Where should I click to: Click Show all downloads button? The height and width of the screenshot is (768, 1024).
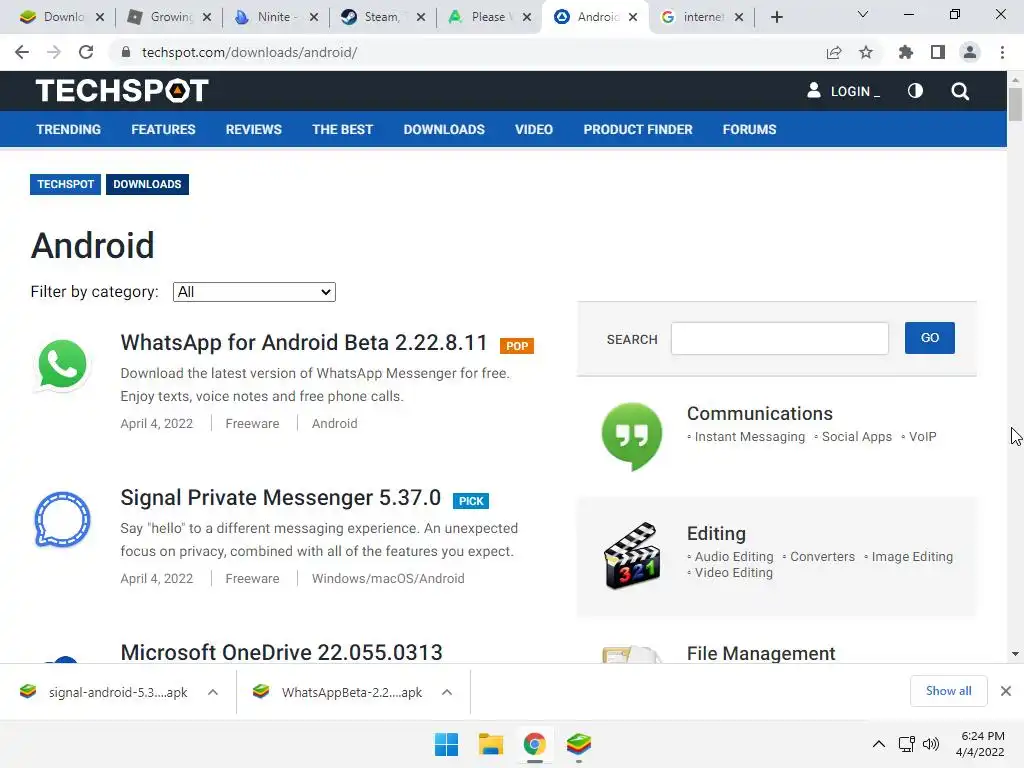coord(948,691)
